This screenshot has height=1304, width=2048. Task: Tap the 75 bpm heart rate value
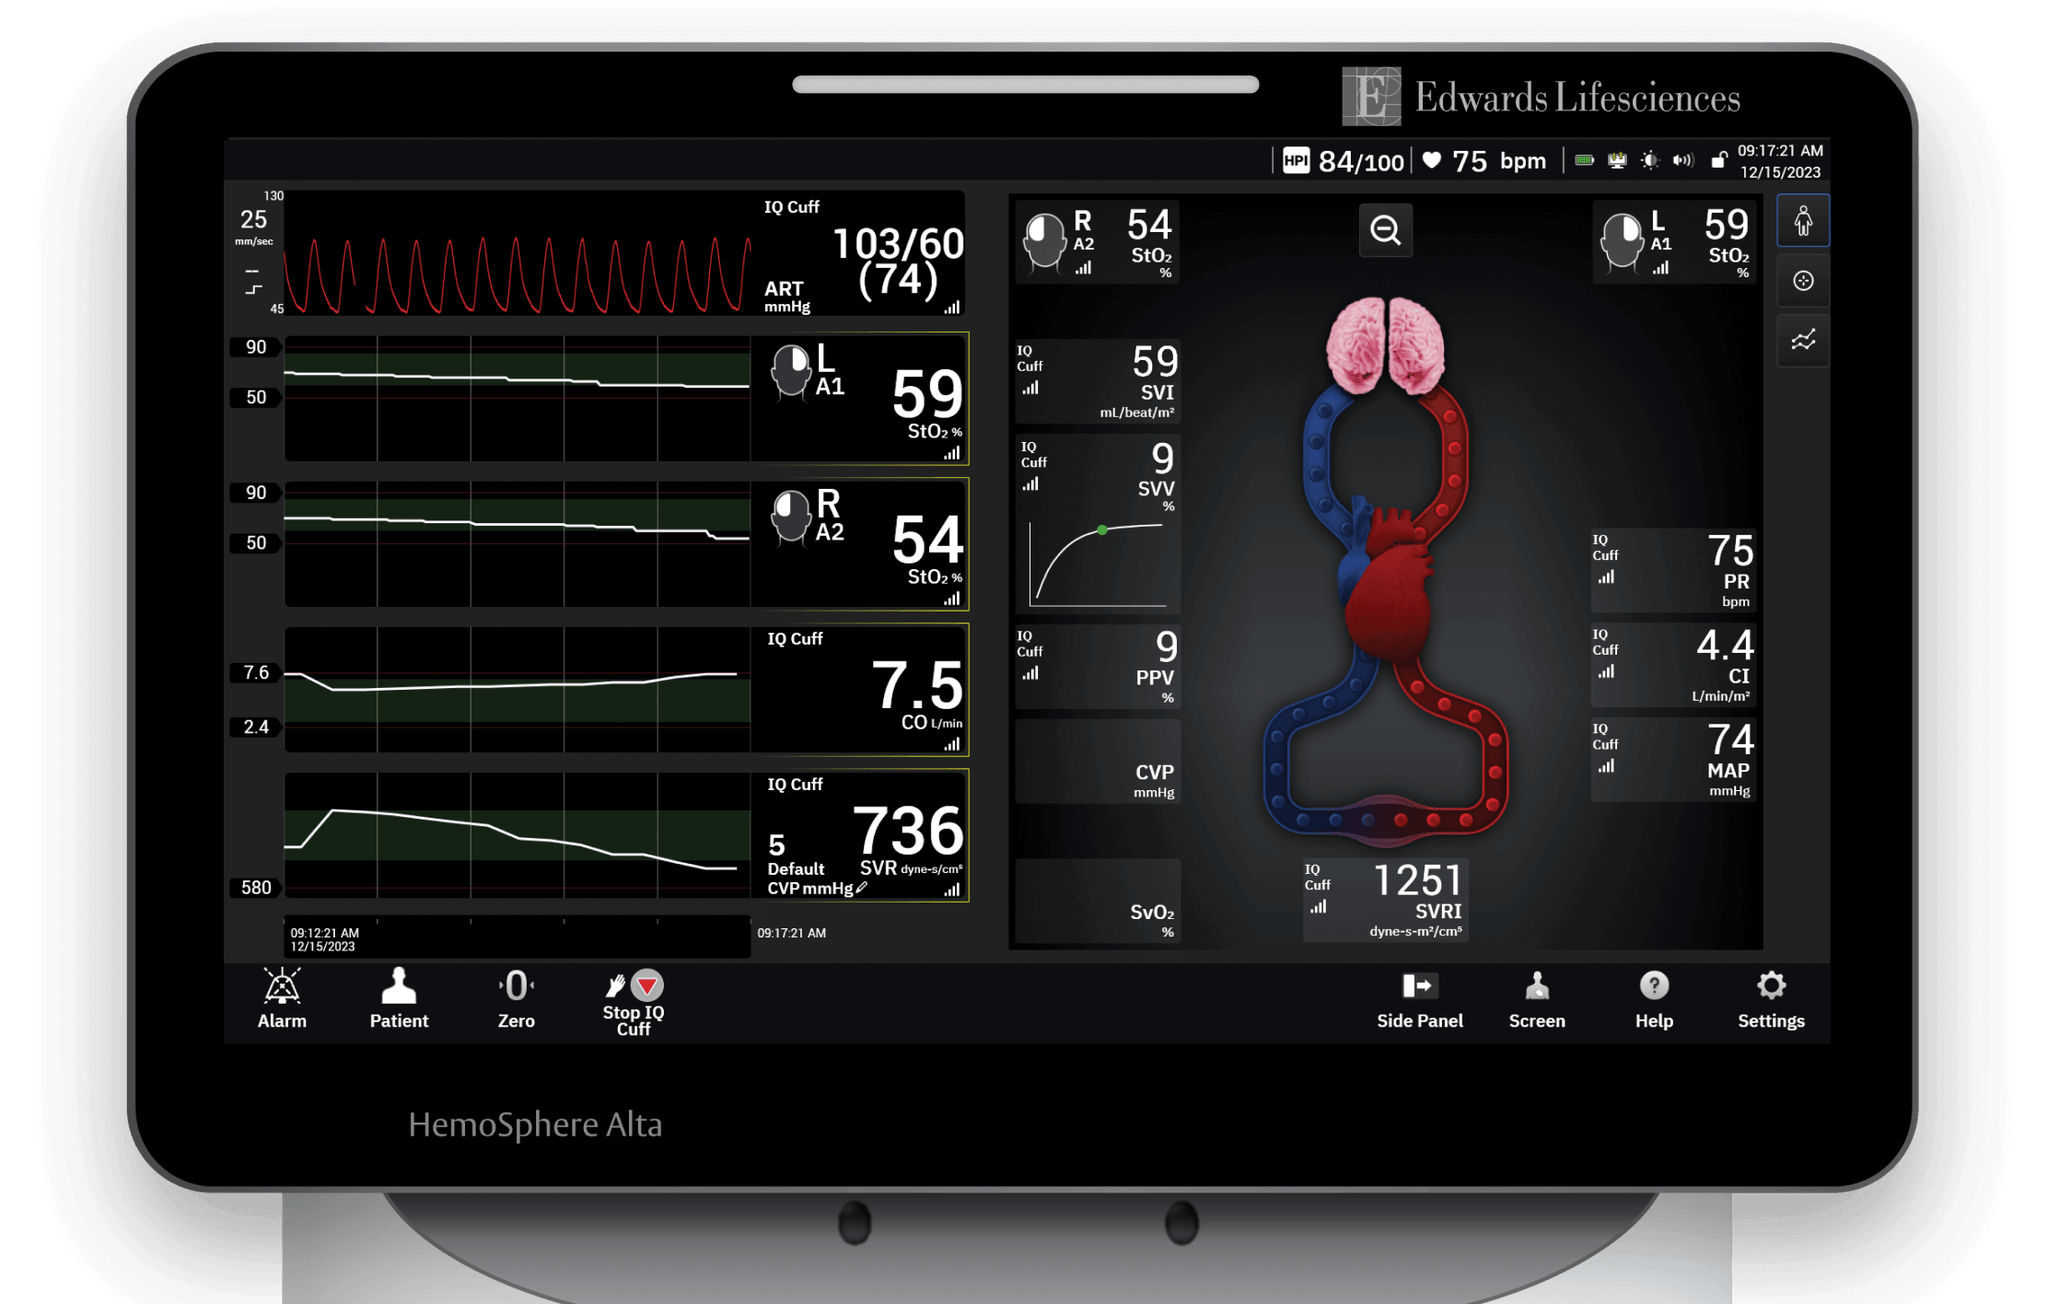coord(1499,160)
